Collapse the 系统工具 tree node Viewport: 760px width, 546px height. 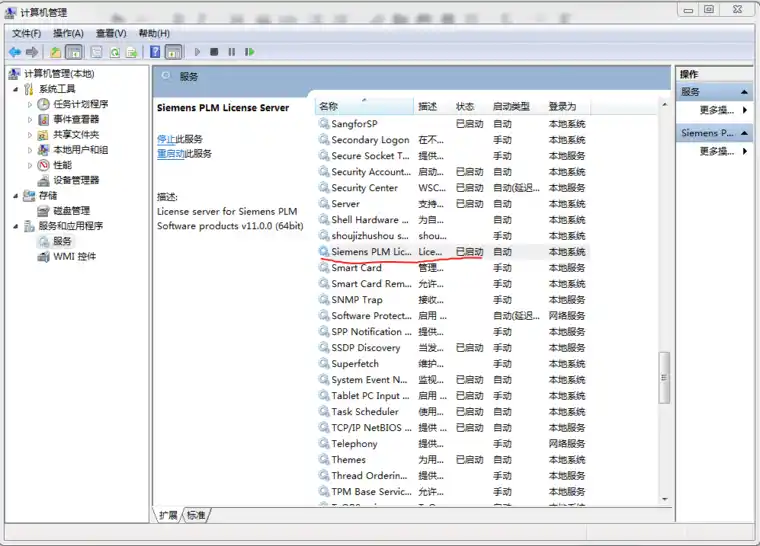click(x=16, y=89)
